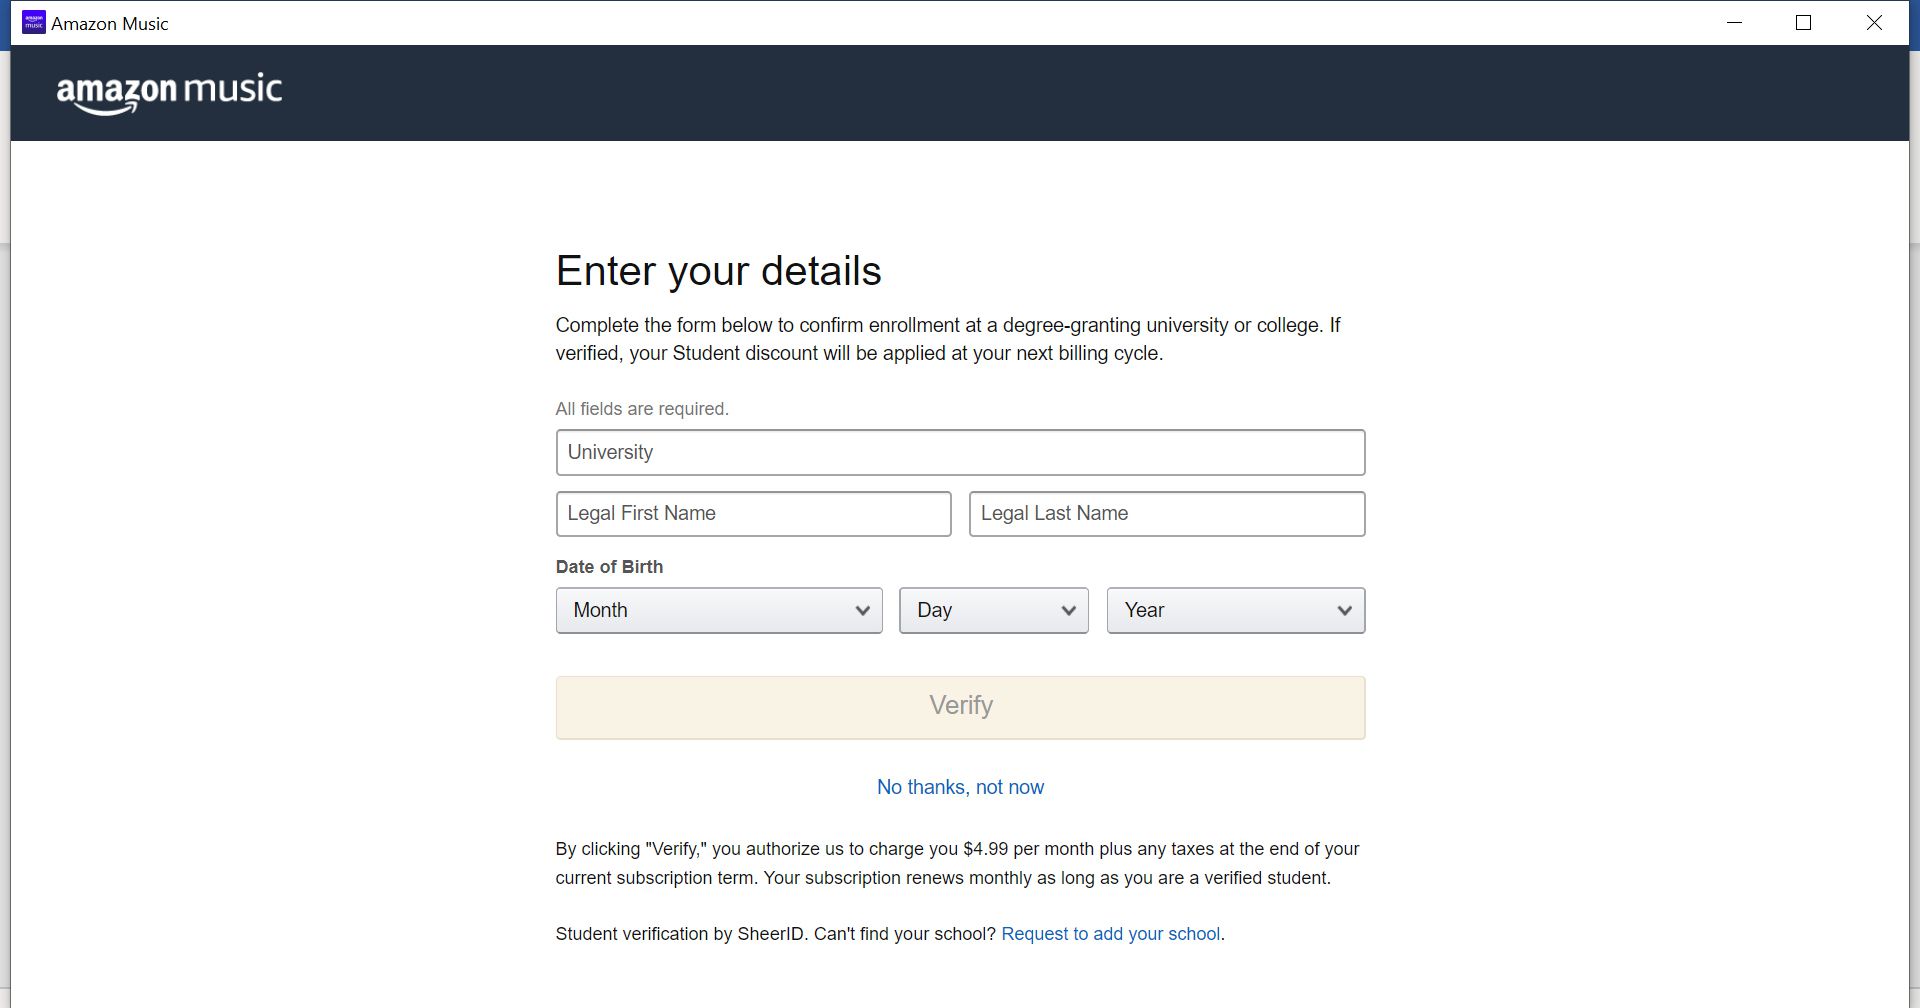Focus the University input field
Image resolution: width=1920 pixels, height=1008 pixels.
tap(960, 452)
